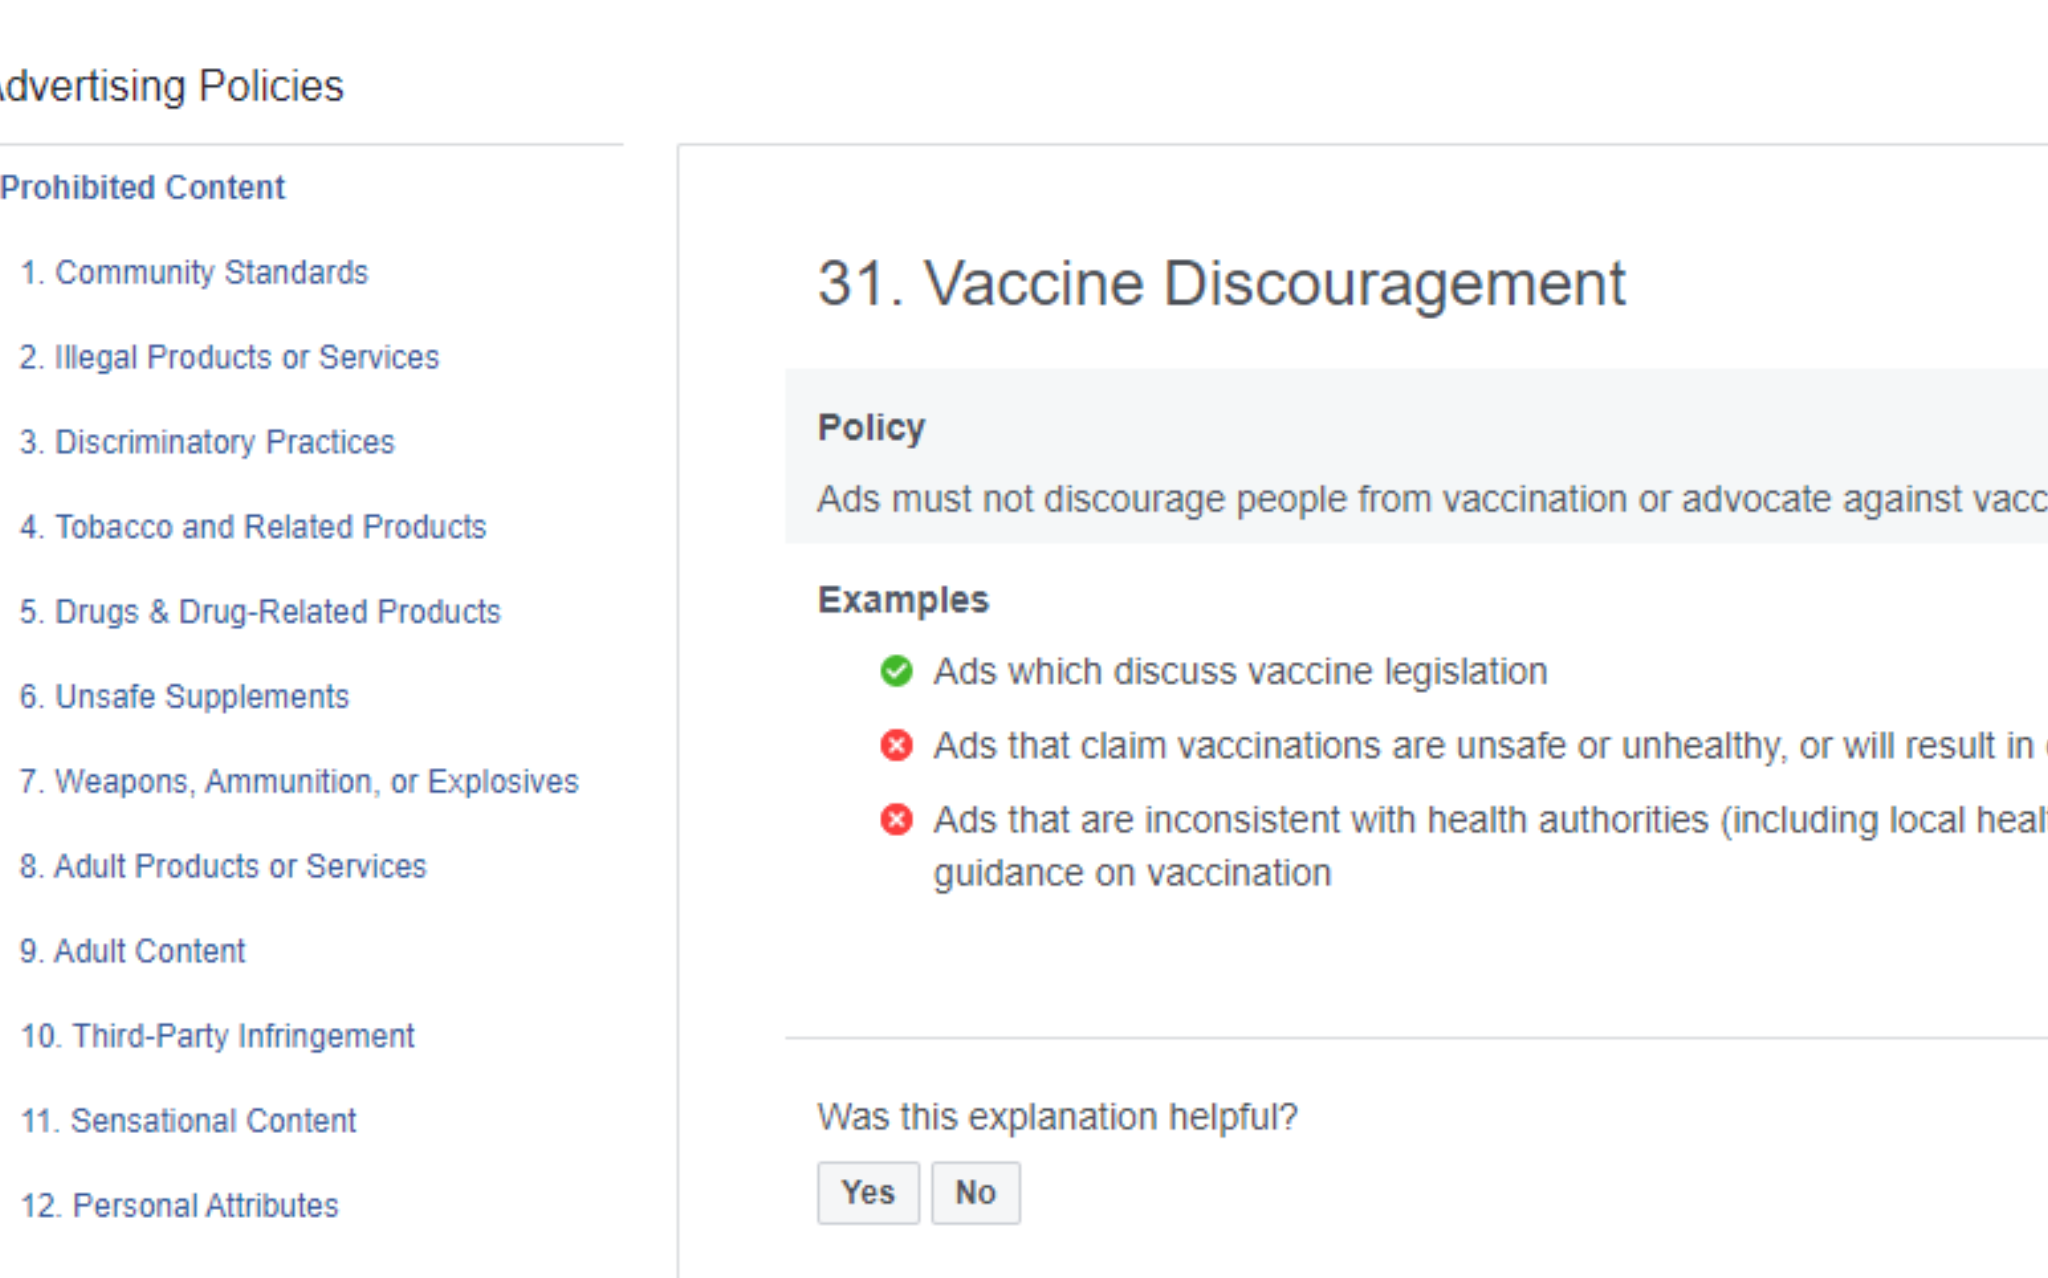Viewport: 2048px width, 1278px height.
Task: Open the Adult Content policy
Action: pos(133,951)
